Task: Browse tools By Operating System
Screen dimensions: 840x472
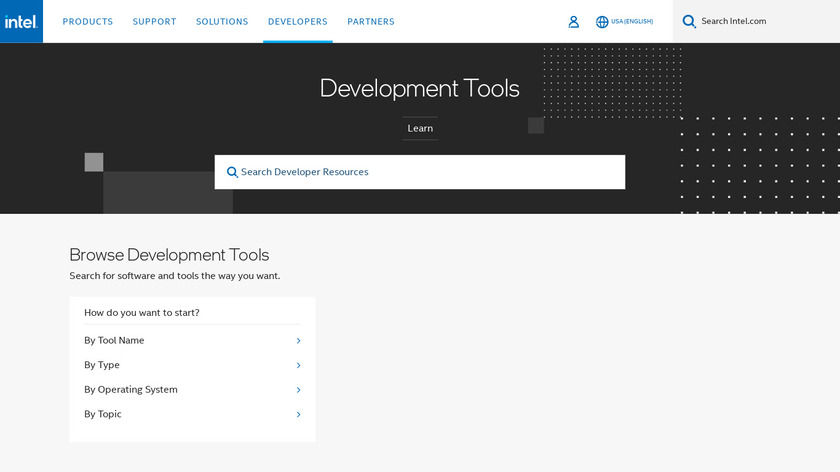Action: pos(192,389)
